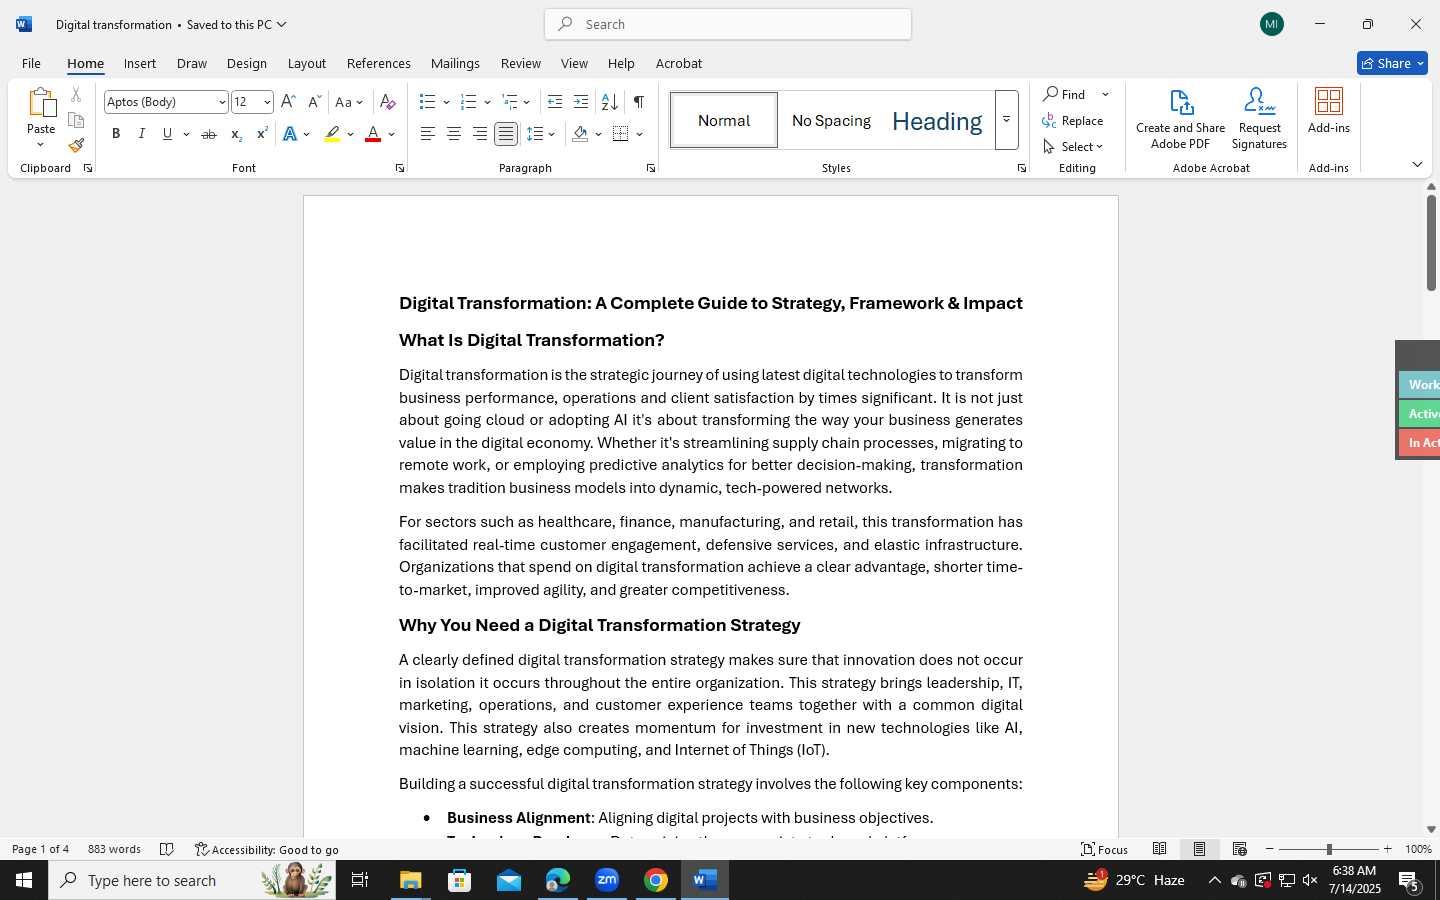The image size is (1440, 900).
Task: Align text left
Action: point(427,134)
